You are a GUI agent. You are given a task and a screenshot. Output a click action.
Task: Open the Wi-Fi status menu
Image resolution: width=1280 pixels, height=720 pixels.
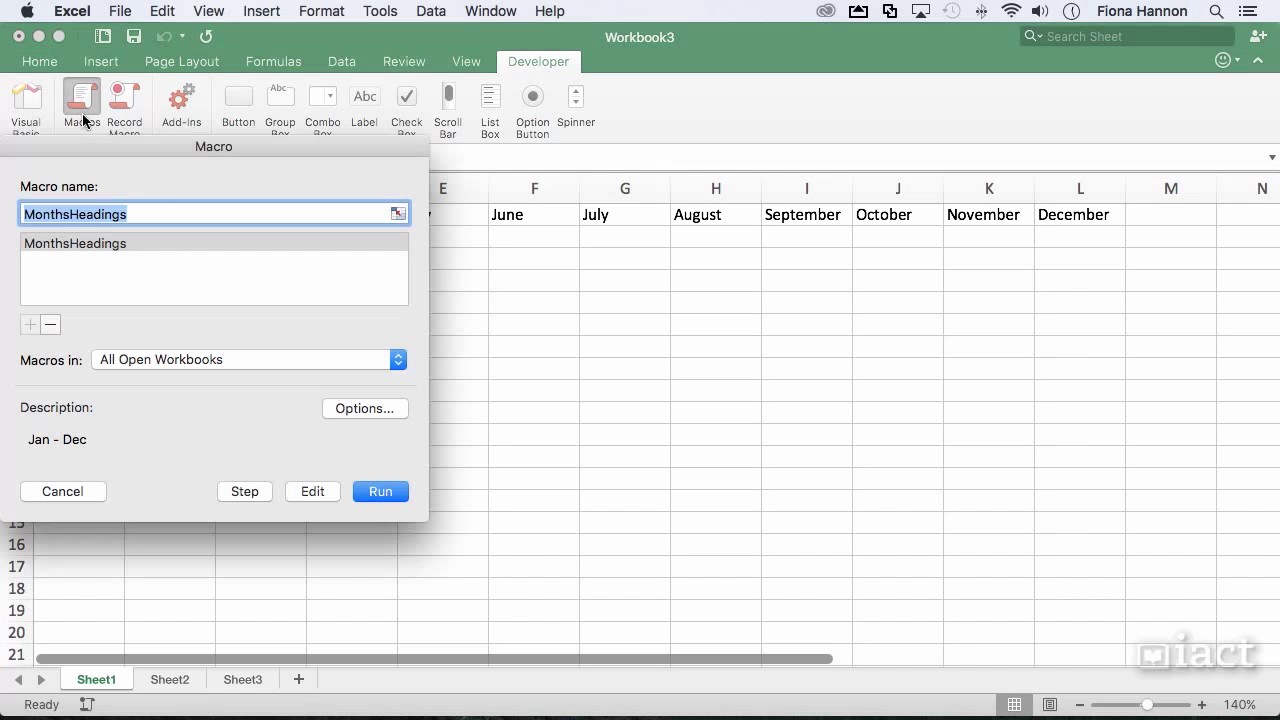1011,11
